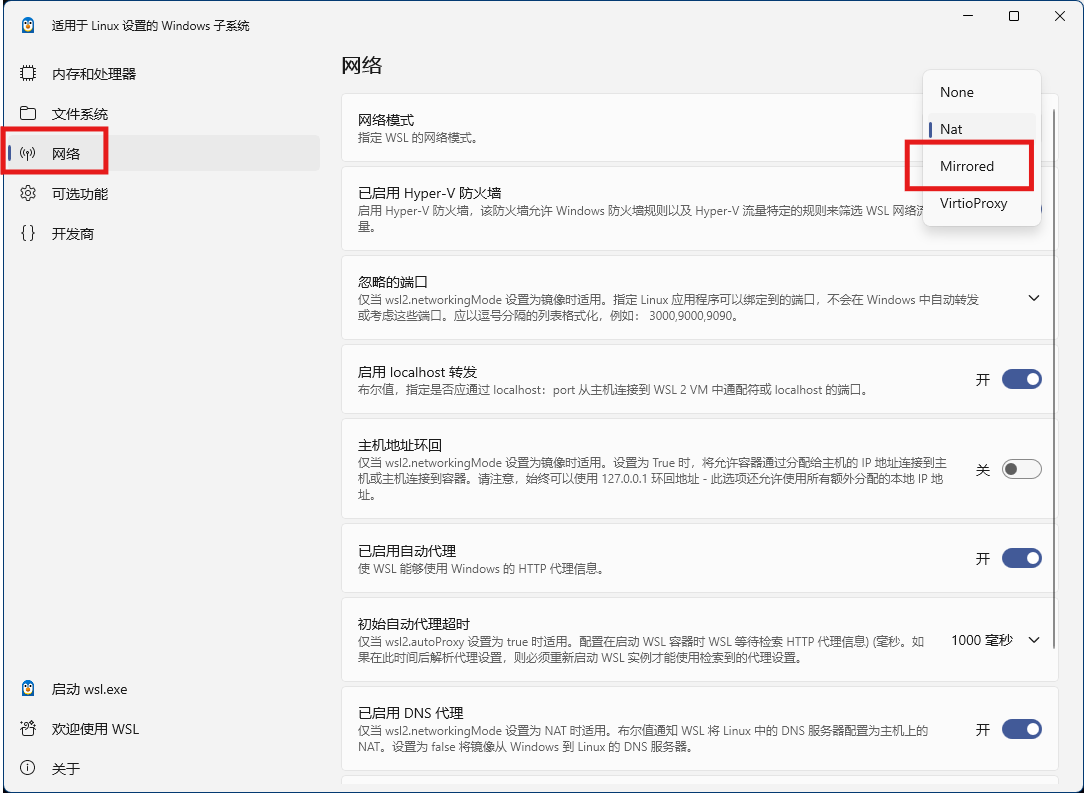Expand the 忽略的端口 setting
Screen dimensions: 1084x793
click(1034, 299)
